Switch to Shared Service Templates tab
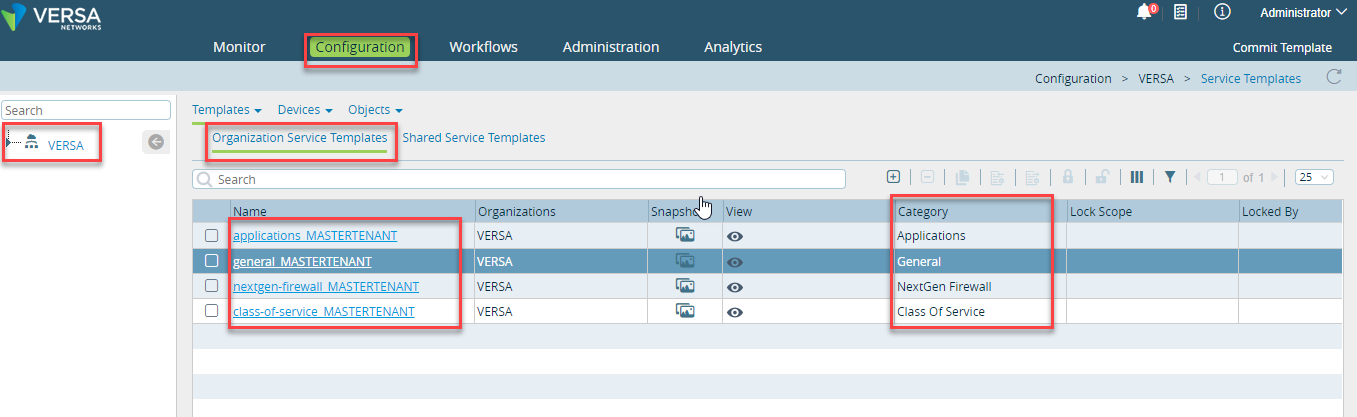Viewport: 1357px width, 417px height. pos(474,138)
